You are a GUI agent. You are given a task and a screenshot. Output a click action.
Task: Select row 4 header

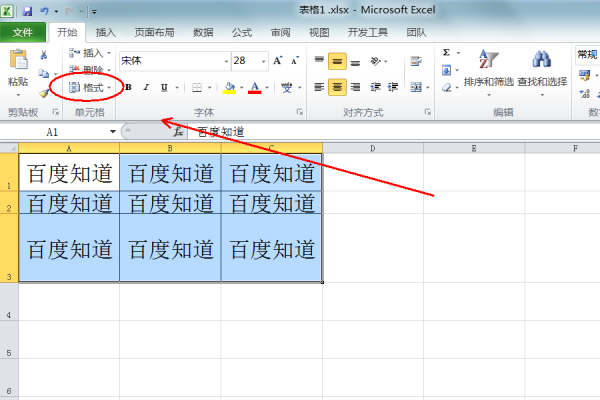pyautogui.click(x=9, y=302)
